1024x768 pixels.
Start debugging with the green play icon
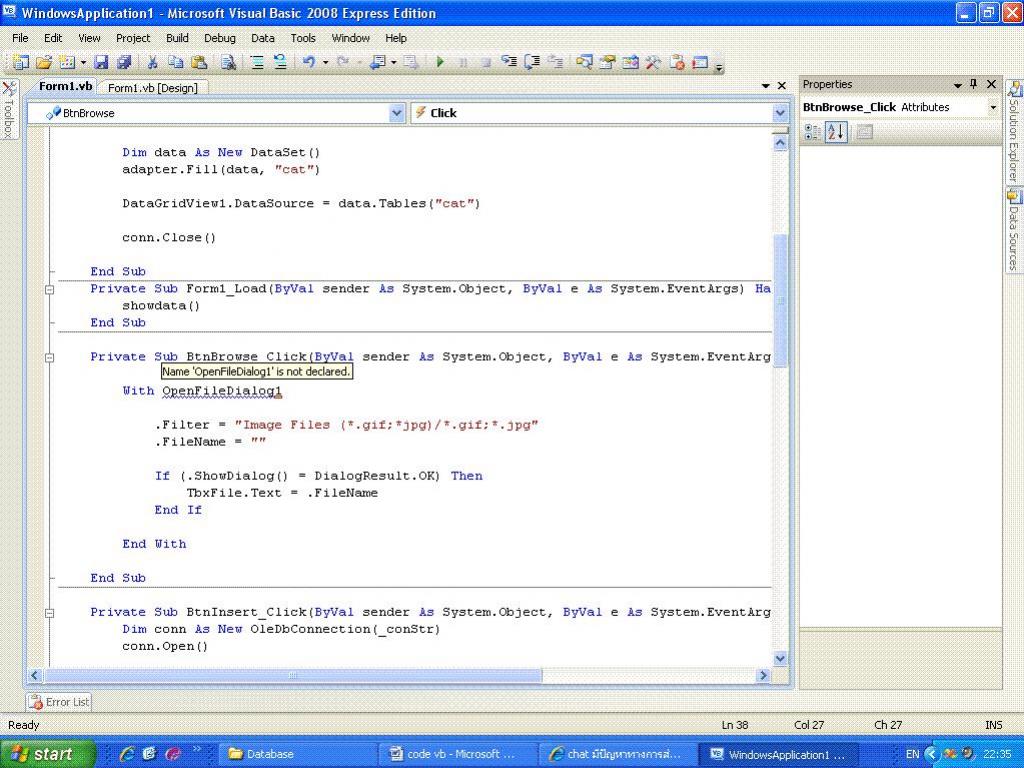point(440,62)
